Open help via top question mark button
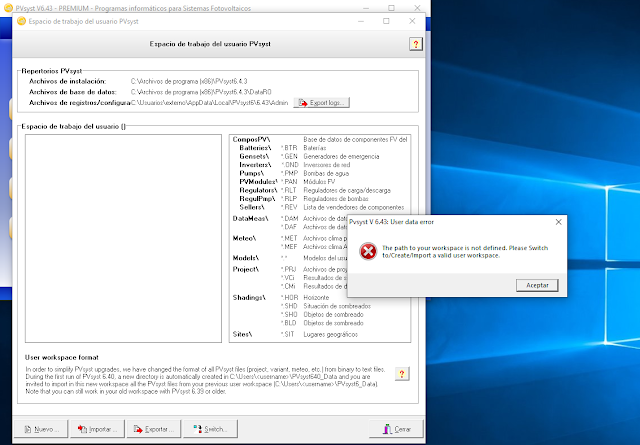The image size is (640, 445). 416,44
